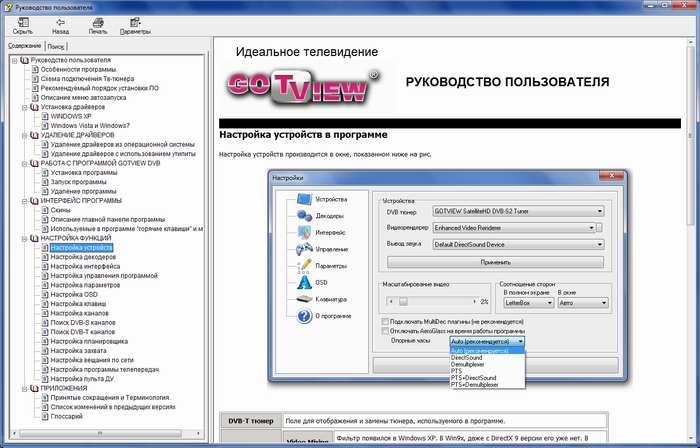Collapse the ПРИЛОЖЕНИЯ tree node

[25, 388]
